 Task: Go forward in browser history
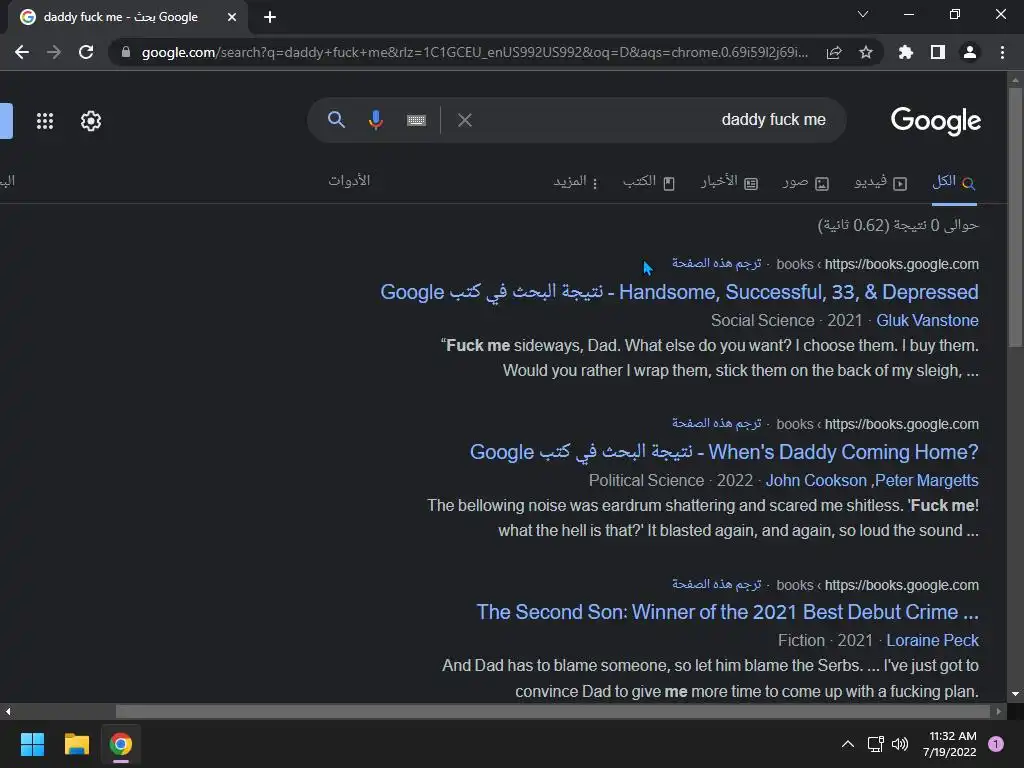point(54,52)
